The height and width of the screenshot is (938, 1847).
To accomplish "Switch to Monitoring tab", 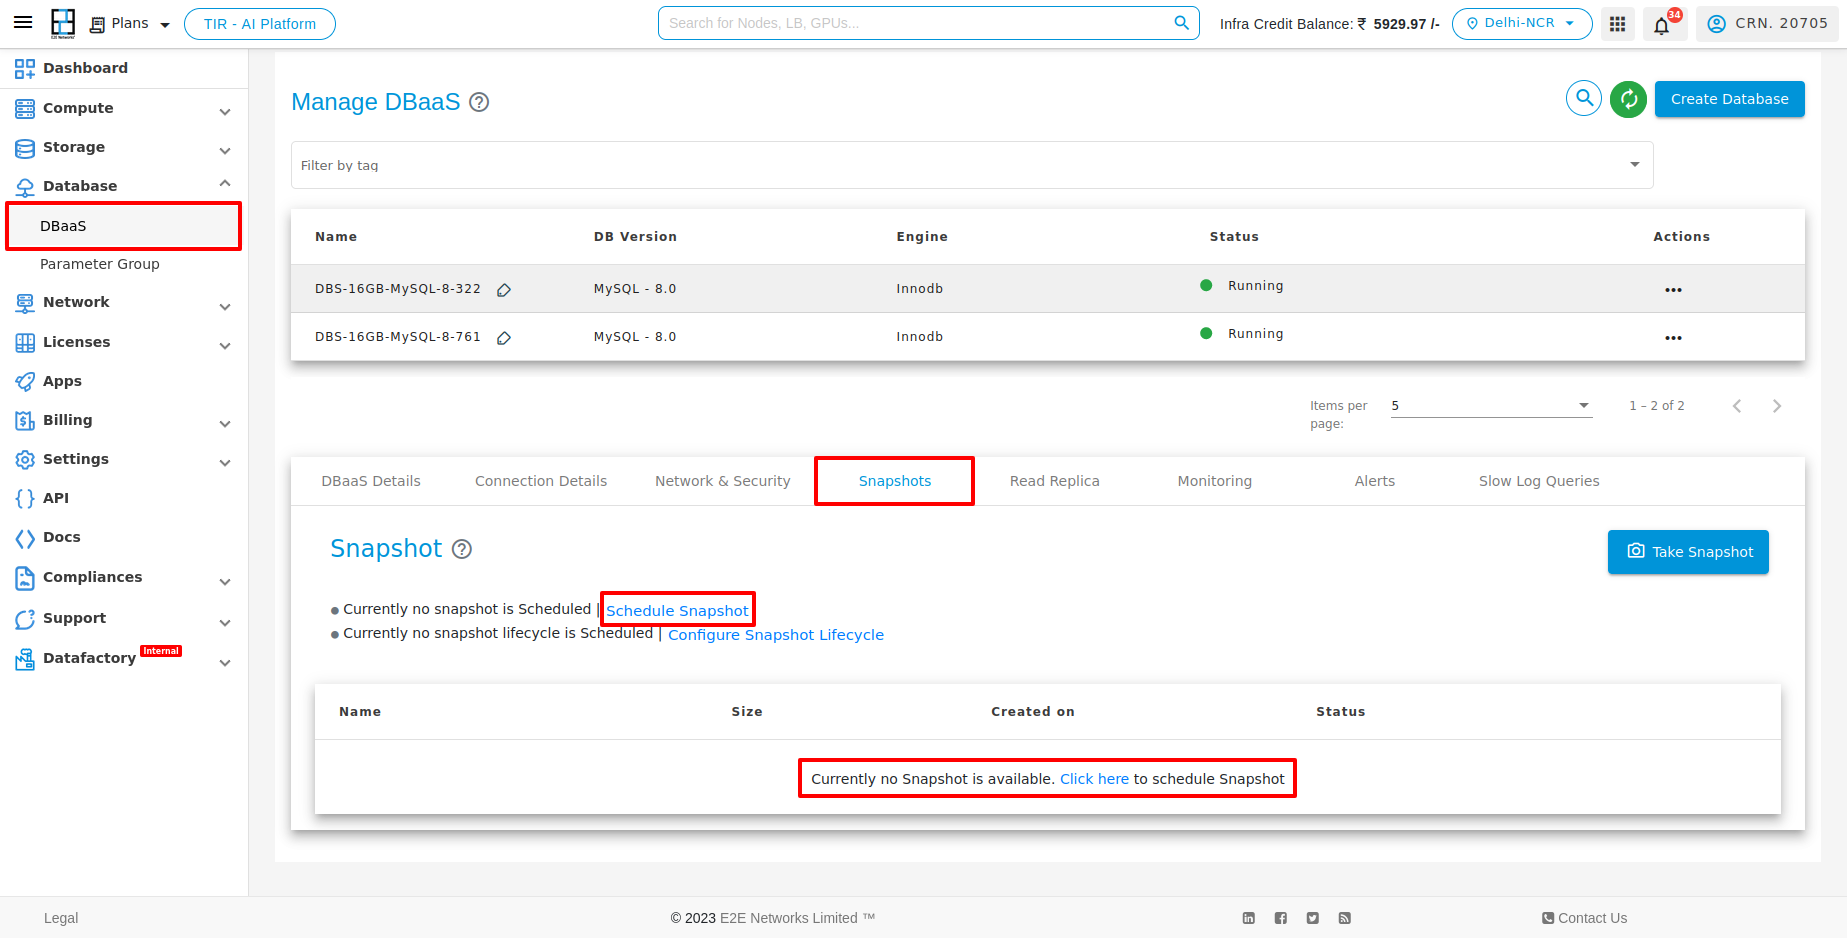I will coord(1215,481).
